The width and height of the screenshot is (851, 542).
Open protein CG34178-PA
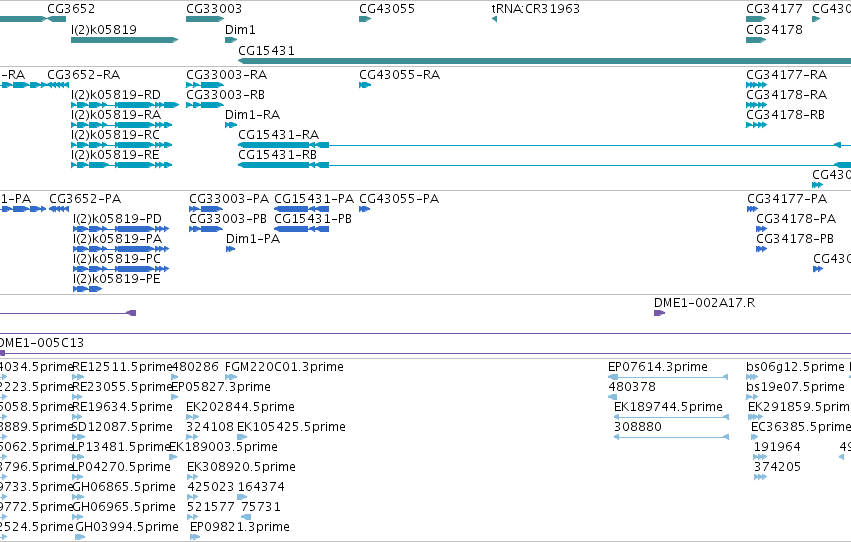tap(796, 219)
